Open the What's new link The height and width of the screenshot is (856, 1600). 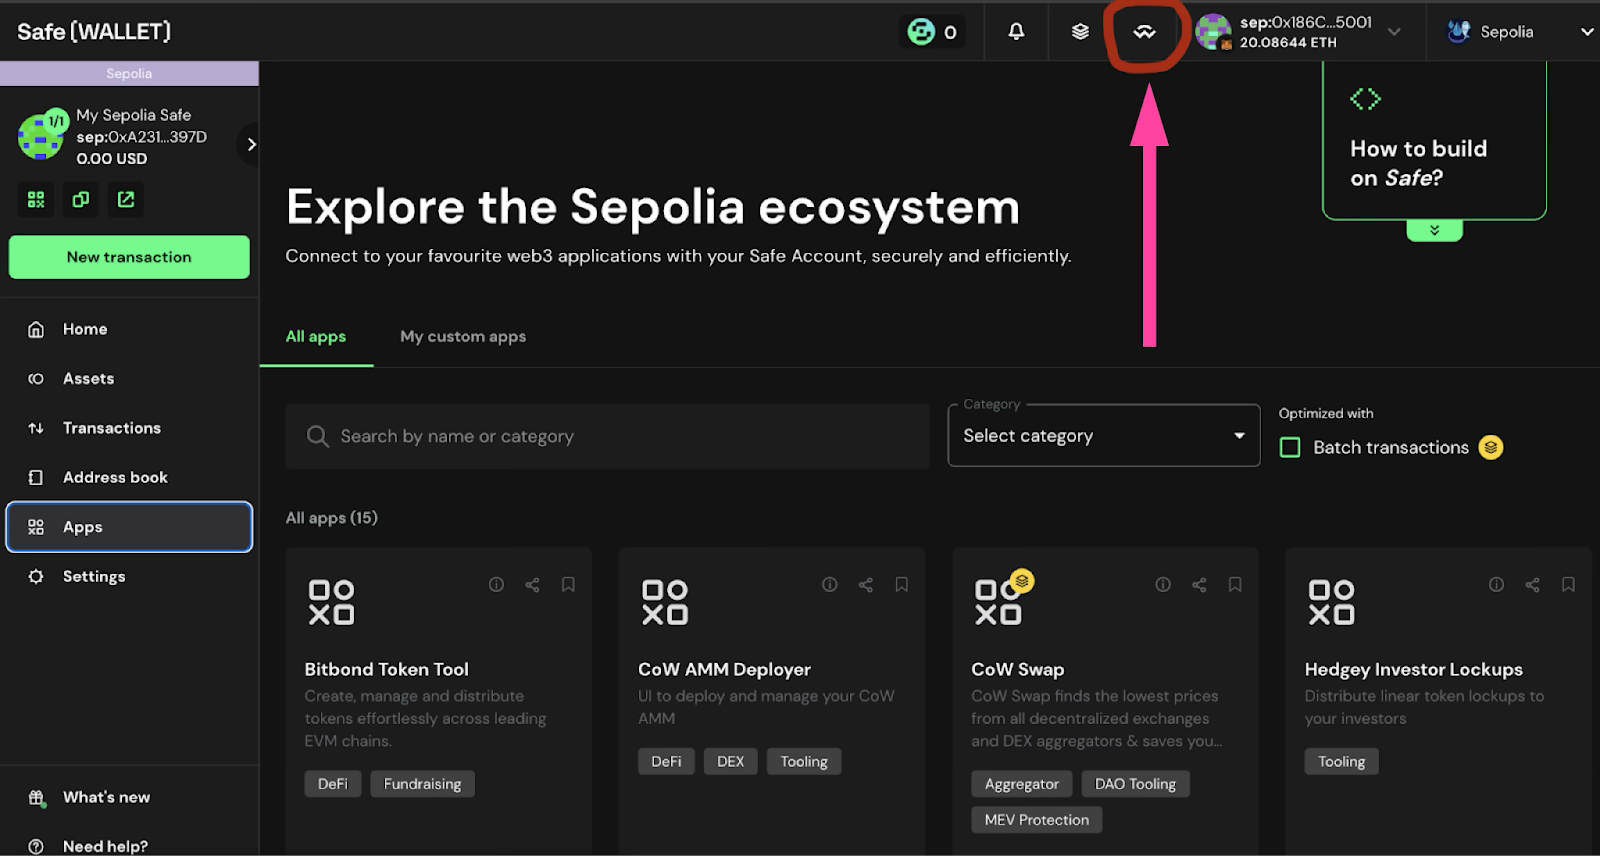click(x=106, y=797)
